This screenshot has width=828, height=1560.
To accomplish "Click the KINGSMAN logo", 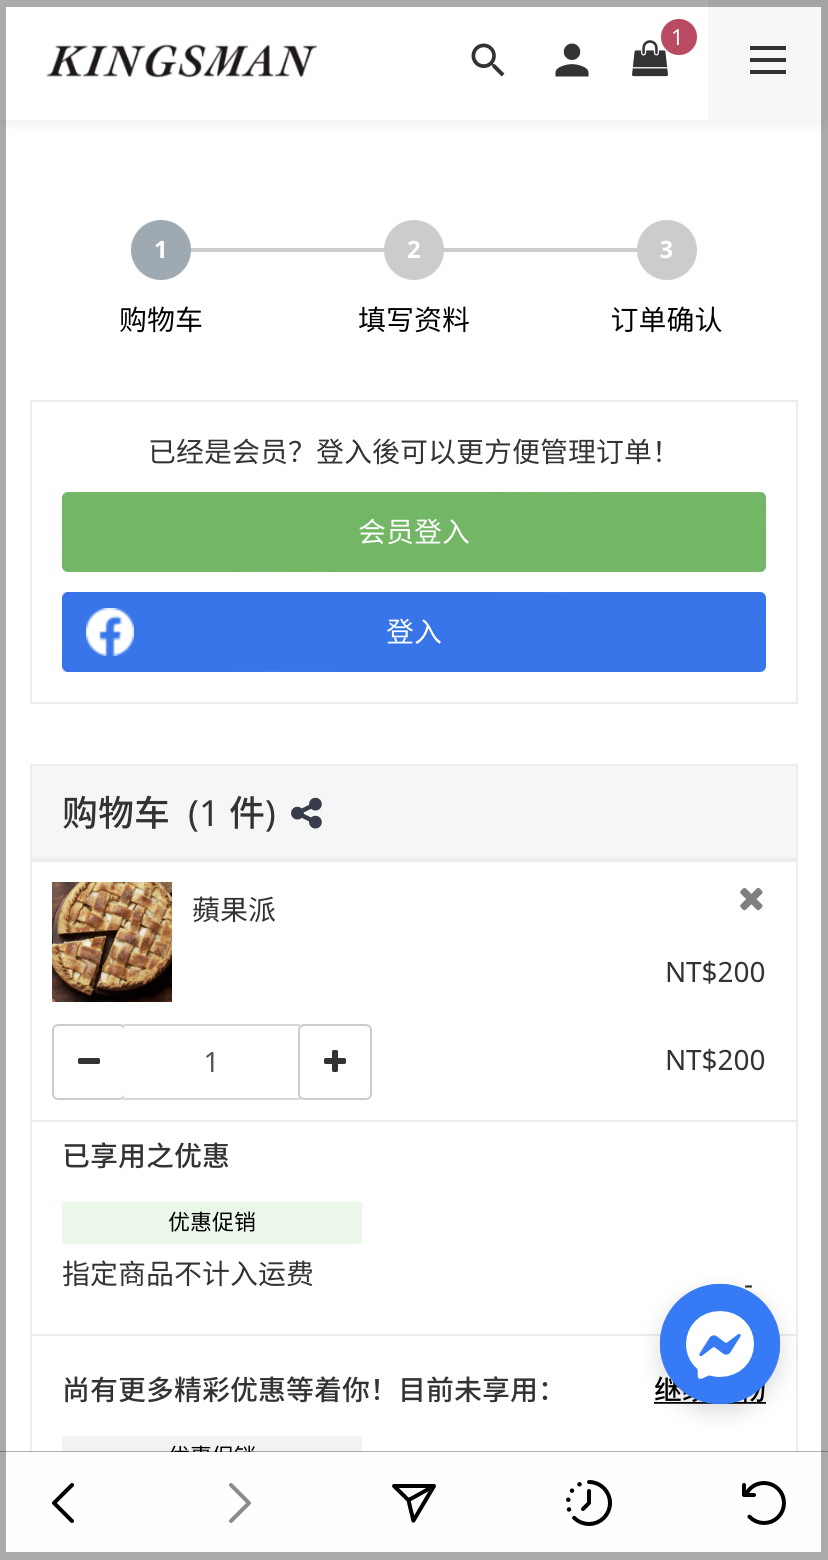I will click(x=181, y=62).
